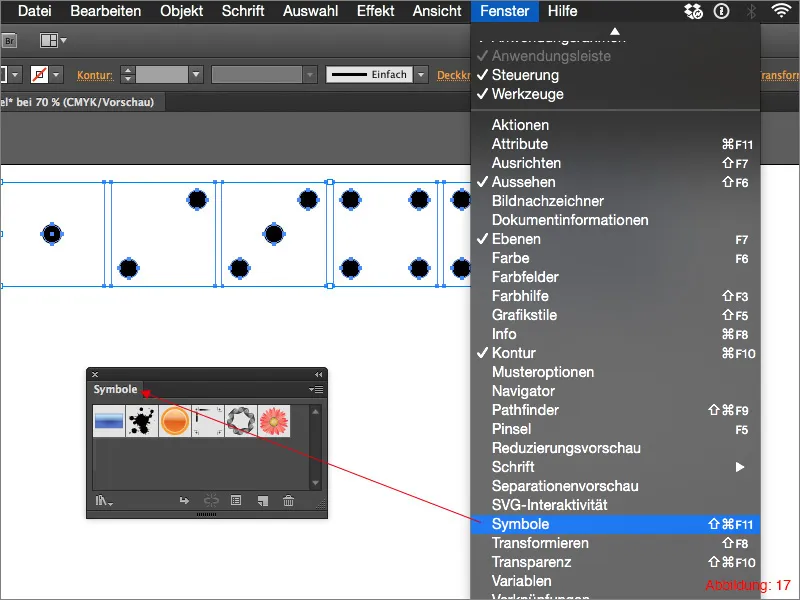Open the Hilfe menu

pyautogui.click(x=563, y=11)
